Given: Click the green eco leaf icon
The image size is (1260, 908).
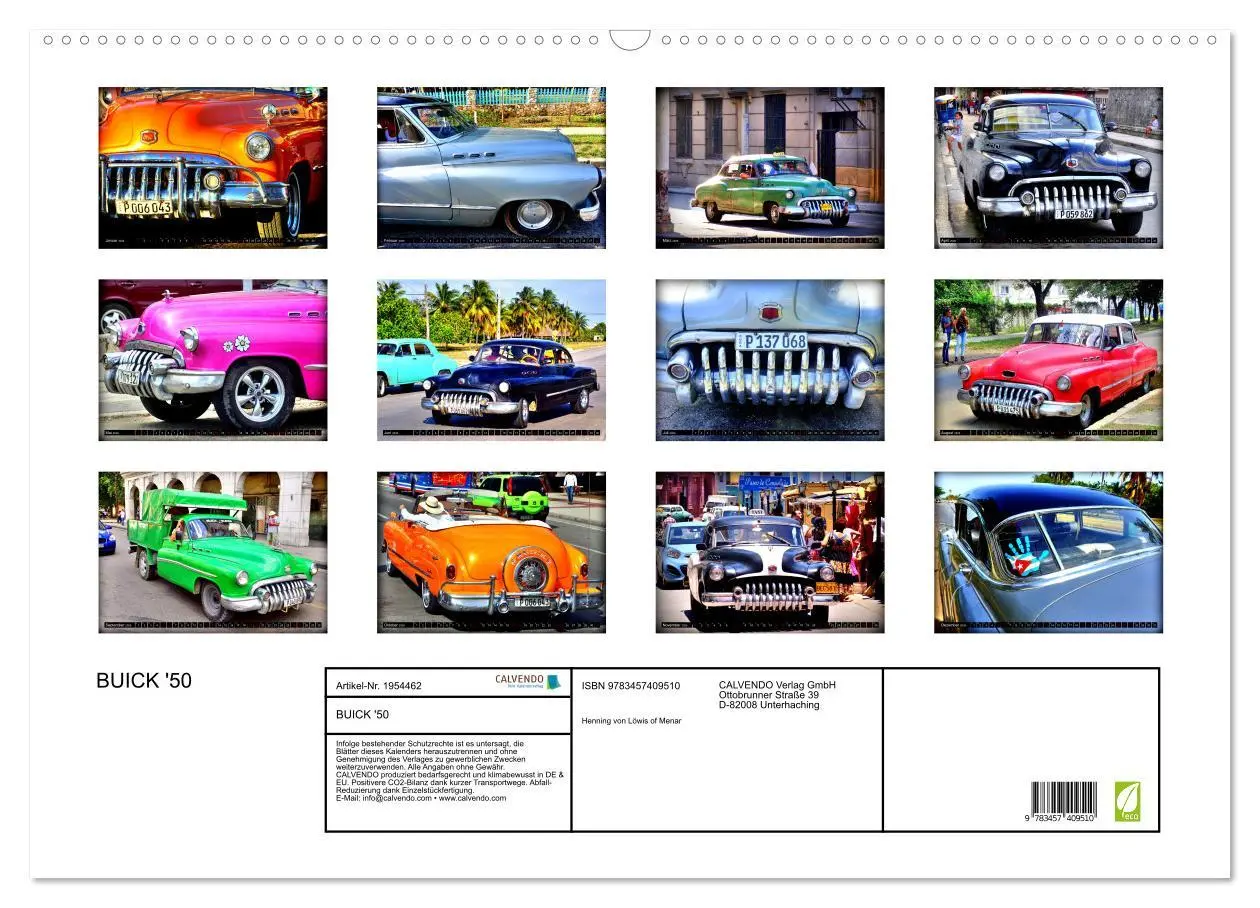Looking at the screenshot, I should [1127, 801].
